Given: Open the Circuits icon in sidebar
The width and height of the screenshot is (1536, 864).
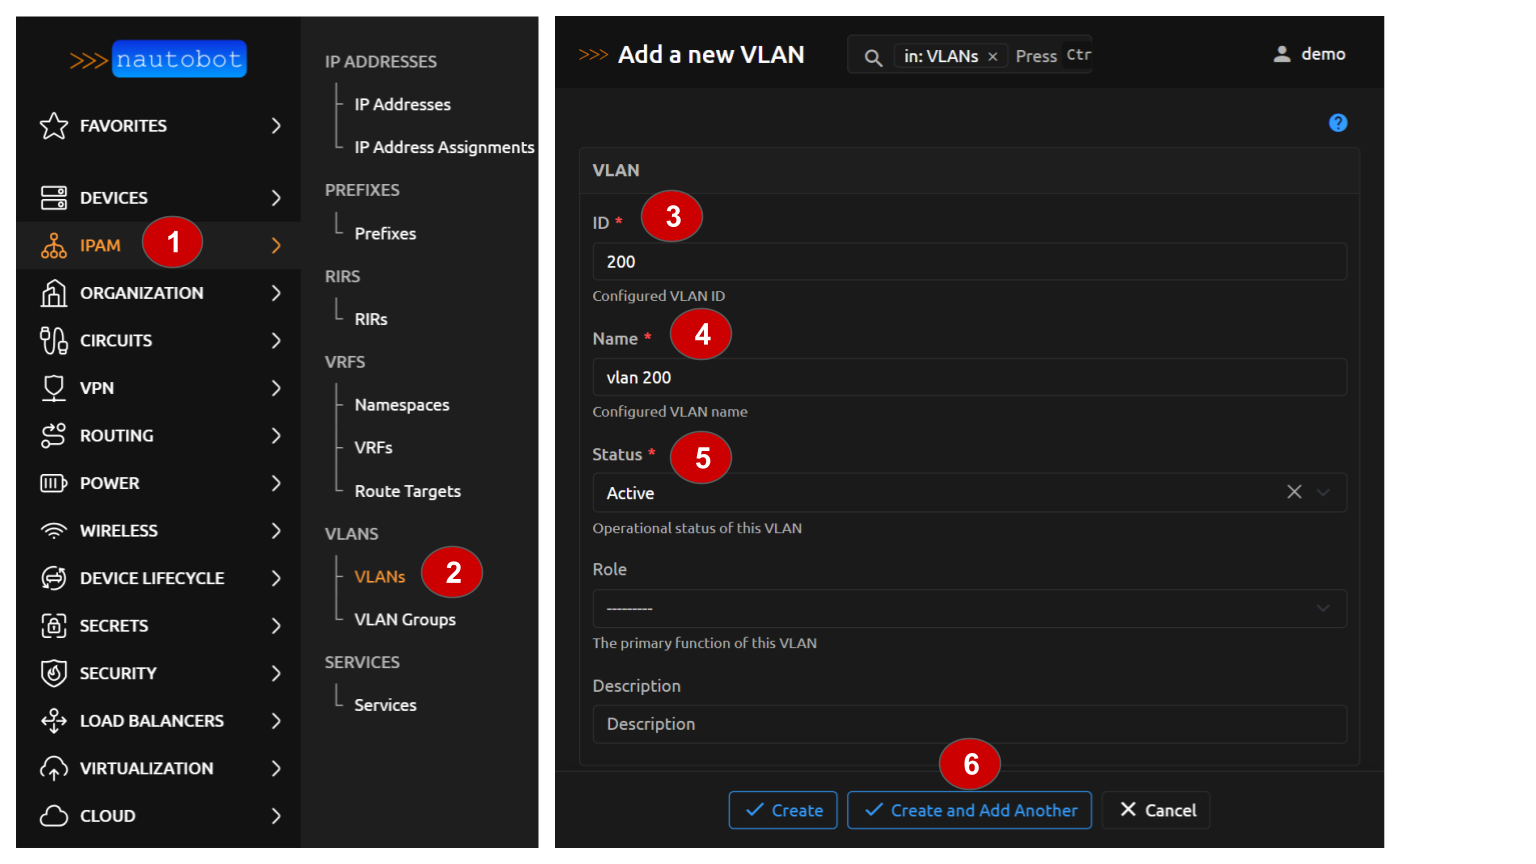Looking at the screenshot, I should click(54, 341).
